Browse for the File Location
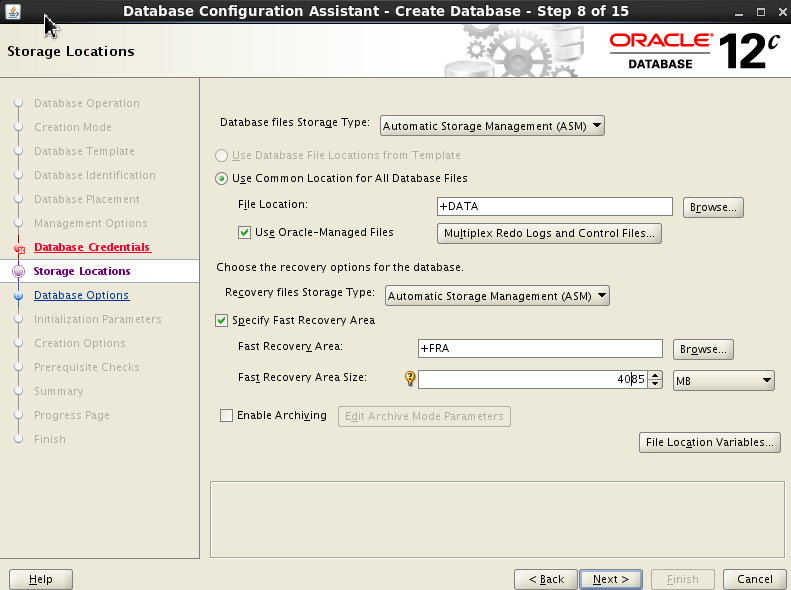 click(x=713, y=207)
